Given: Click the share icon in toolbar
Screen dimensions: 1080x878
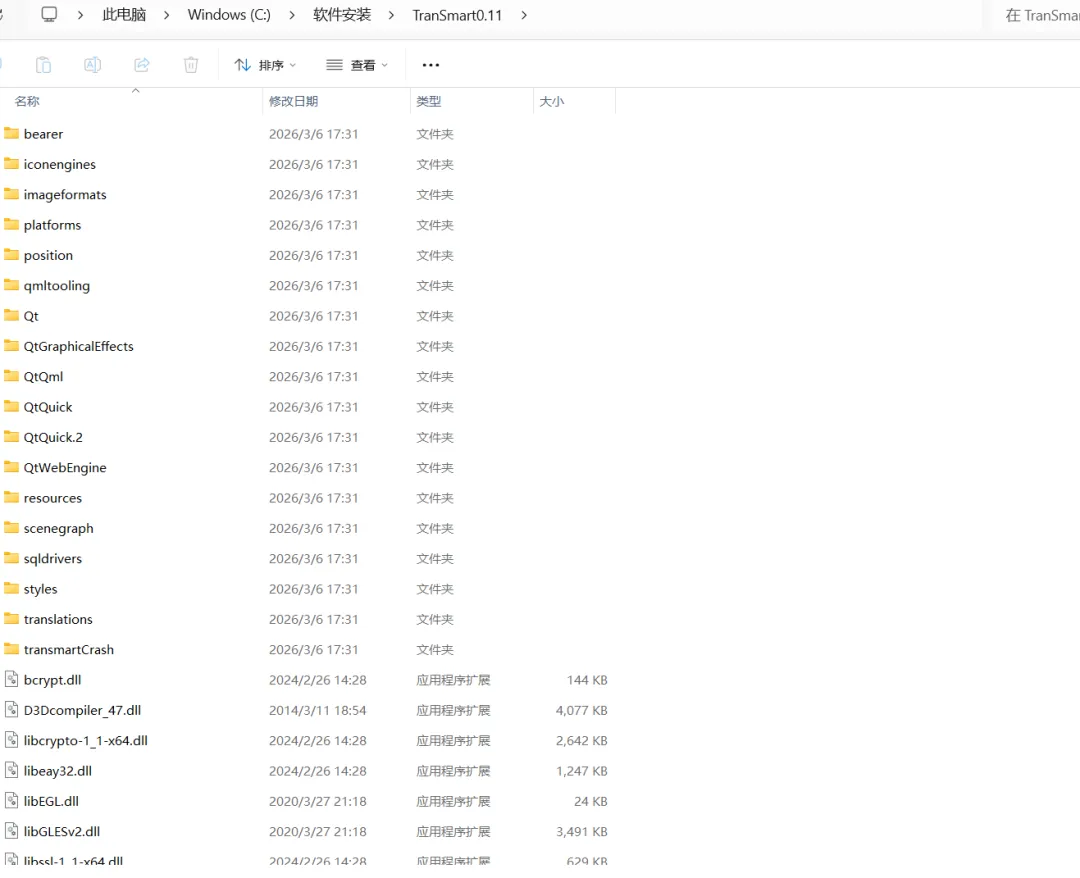Looking at the screenshot, I should tap(142, 65).
